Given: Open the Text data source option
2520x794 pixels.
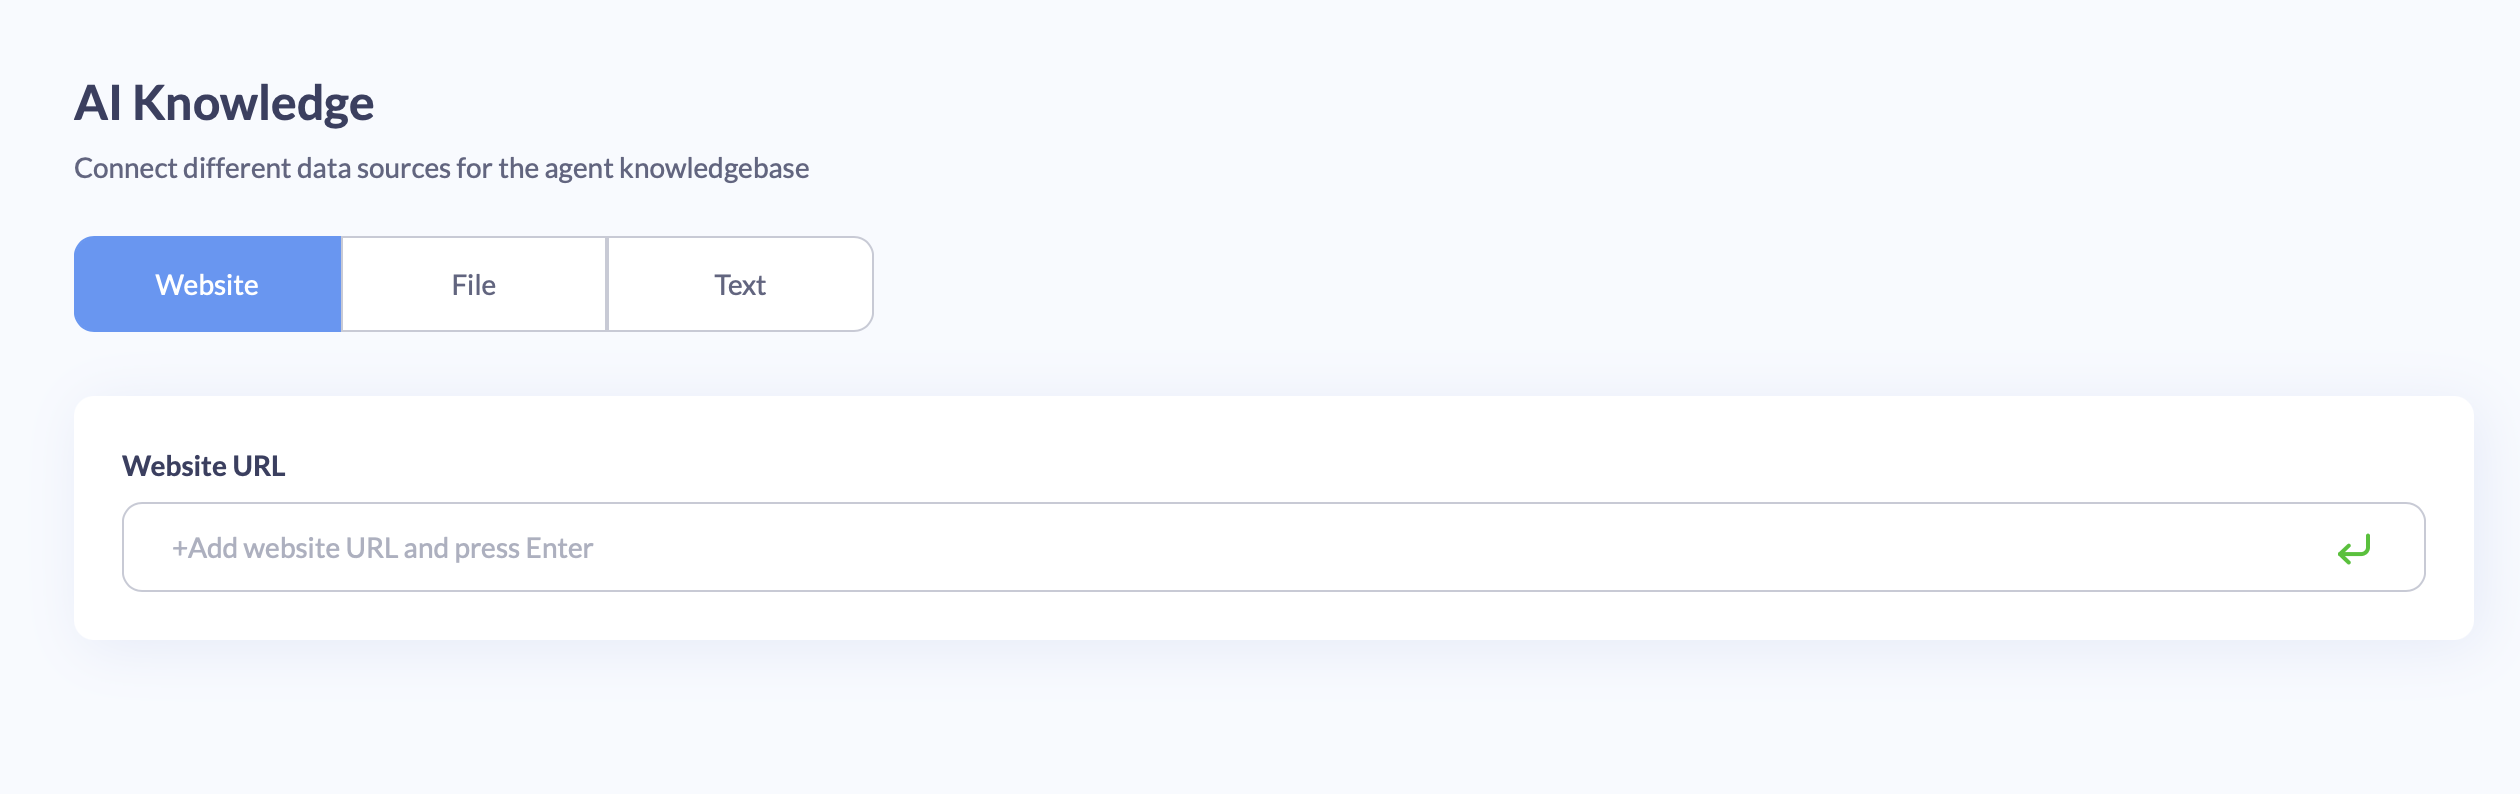Looking at the screenshot, I should coord(740,284).
